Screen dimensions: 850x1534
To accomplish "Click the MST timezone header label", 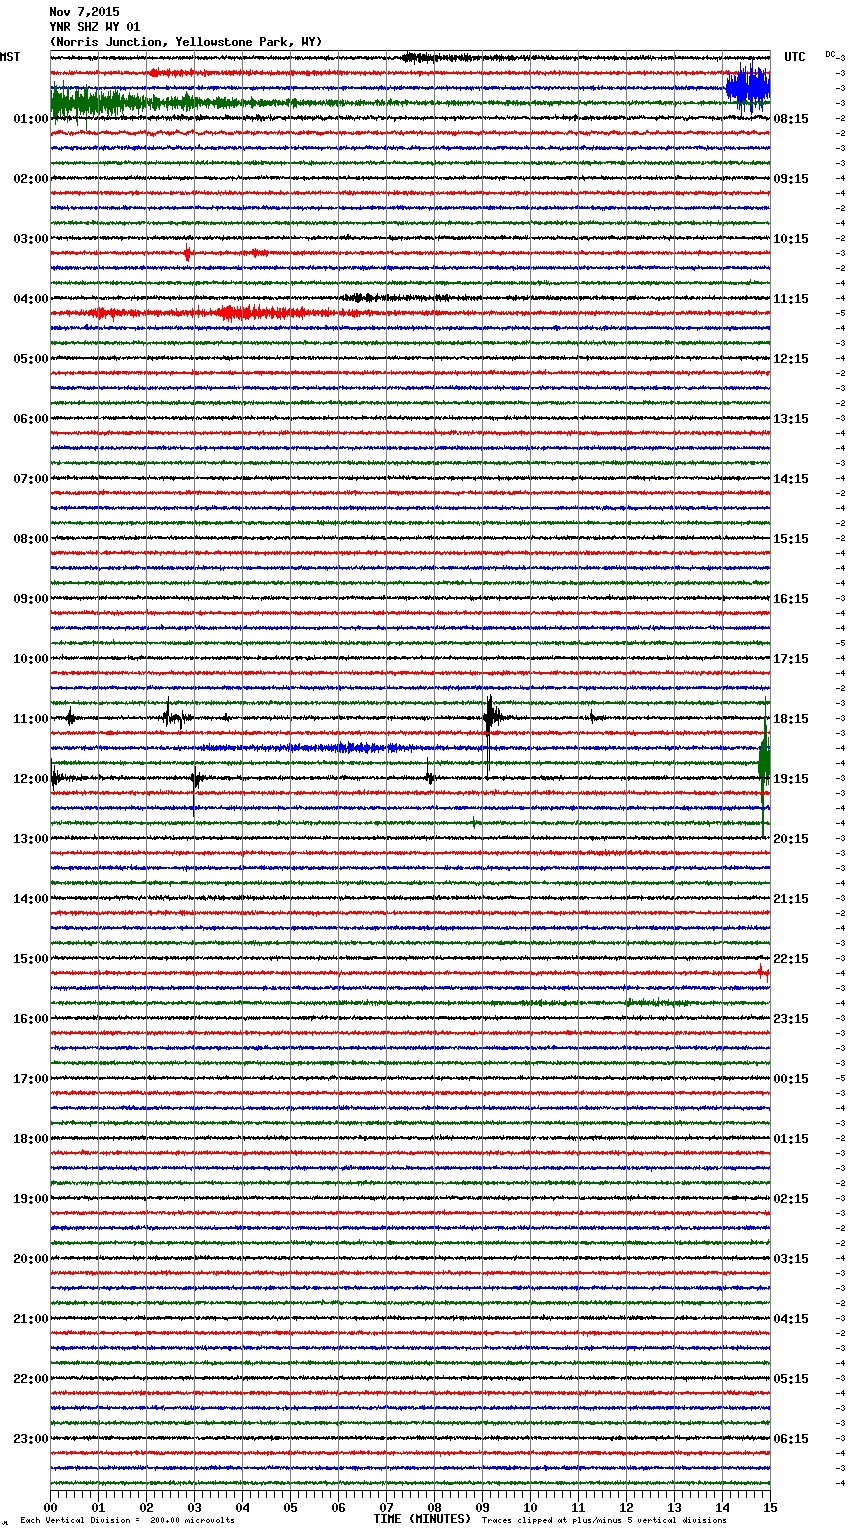I will click(10, 57).
